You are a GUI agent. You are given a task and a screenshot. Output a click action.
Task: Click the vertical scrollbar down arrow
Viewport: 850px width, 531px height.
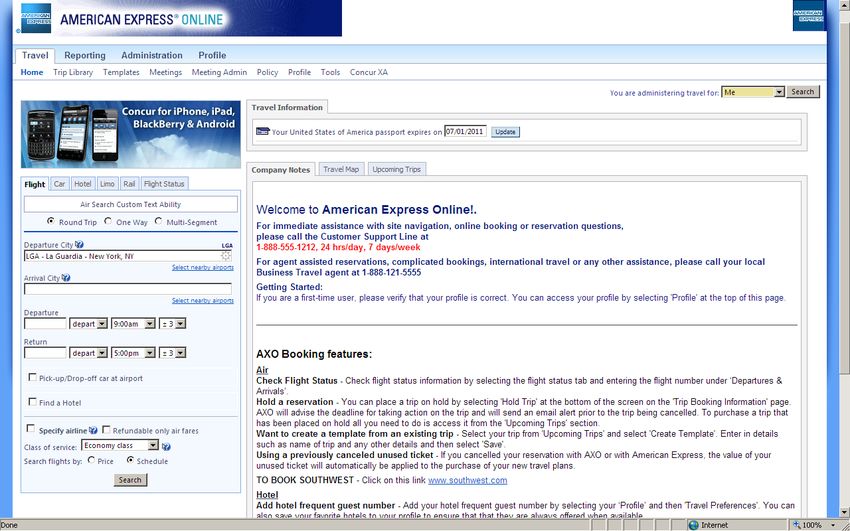tap(845, 513)
